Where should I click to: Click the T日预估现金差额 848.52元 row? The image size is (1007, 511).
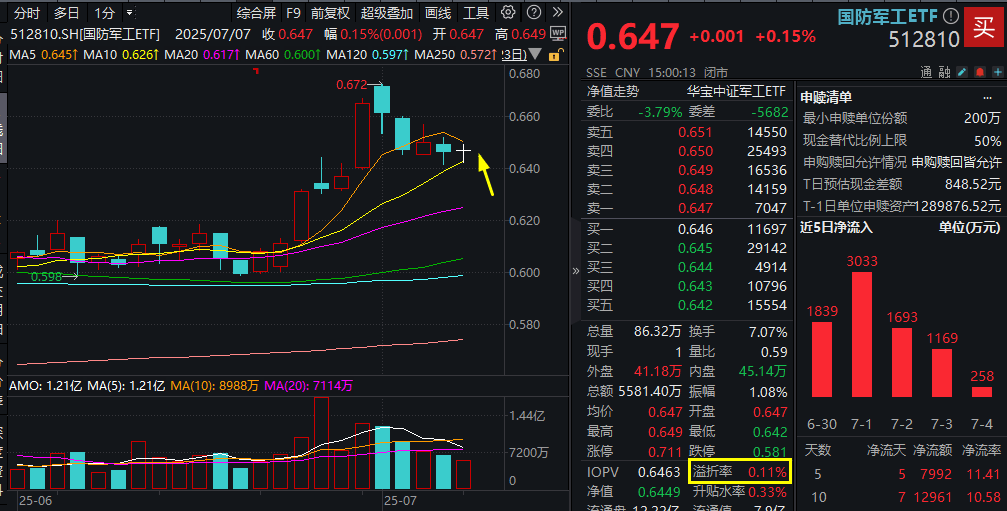point(901,184)
